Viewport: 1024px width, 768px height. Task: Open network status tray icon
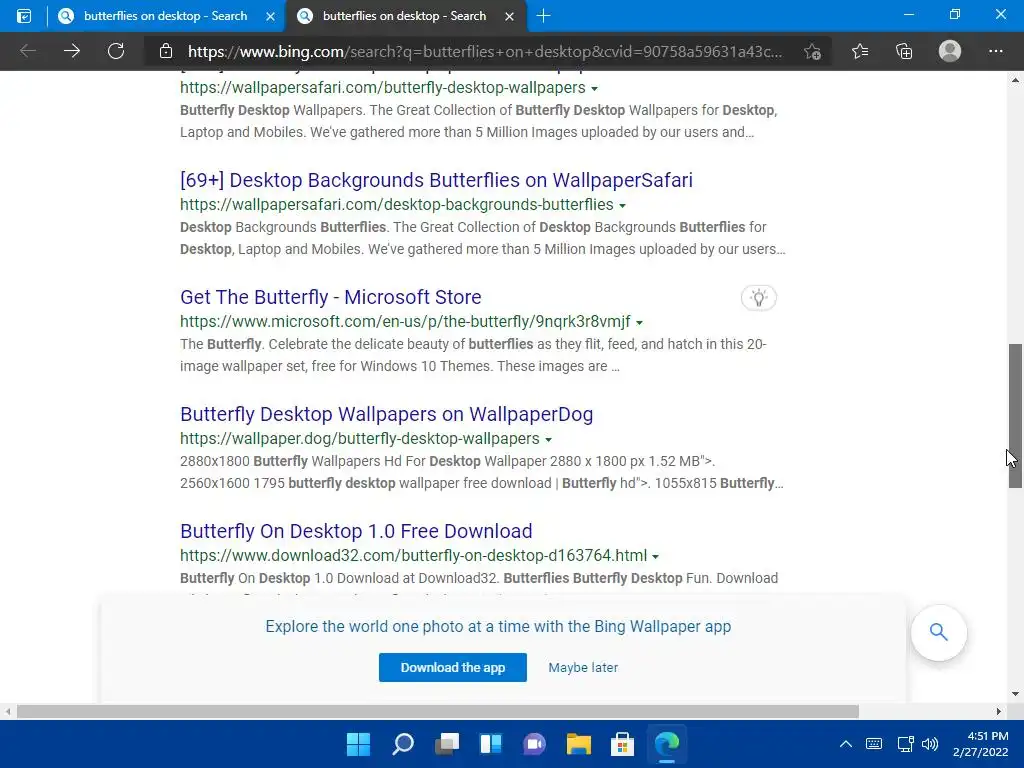905,744
